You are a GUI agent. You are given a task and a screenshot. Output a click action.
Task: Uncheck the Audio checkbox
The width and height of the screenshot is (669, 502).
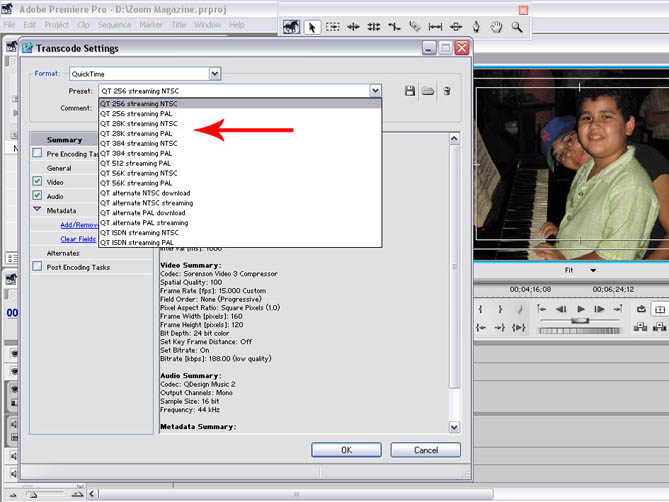point(37,196)
